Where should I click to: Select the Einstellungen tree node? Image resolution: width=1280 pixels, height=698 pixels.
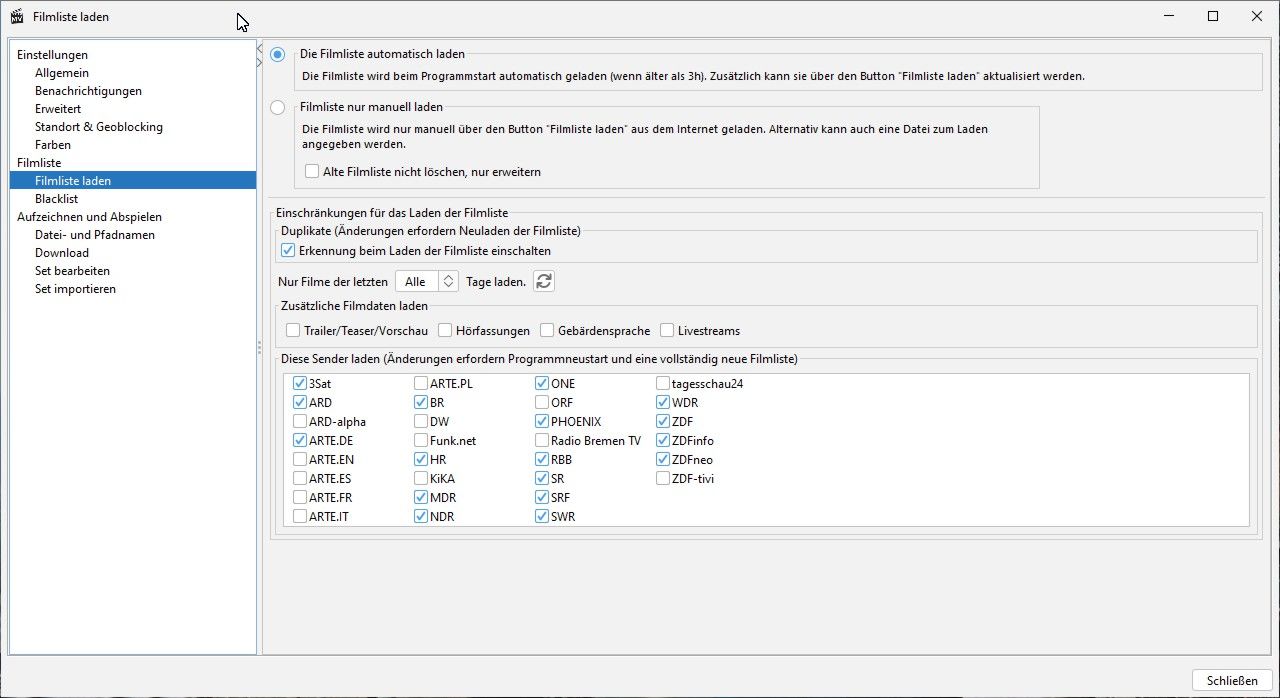[x=52, y=55]
